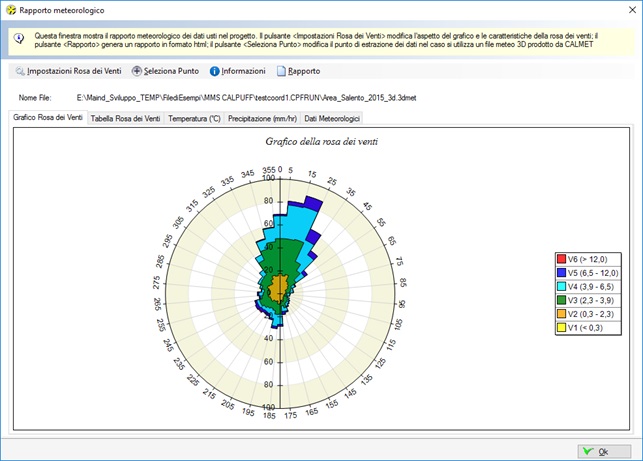Click the blue V5 (6,5 - 12,0) legend swatch
Screen dimensions: 643x461
(x=561, y=273)
